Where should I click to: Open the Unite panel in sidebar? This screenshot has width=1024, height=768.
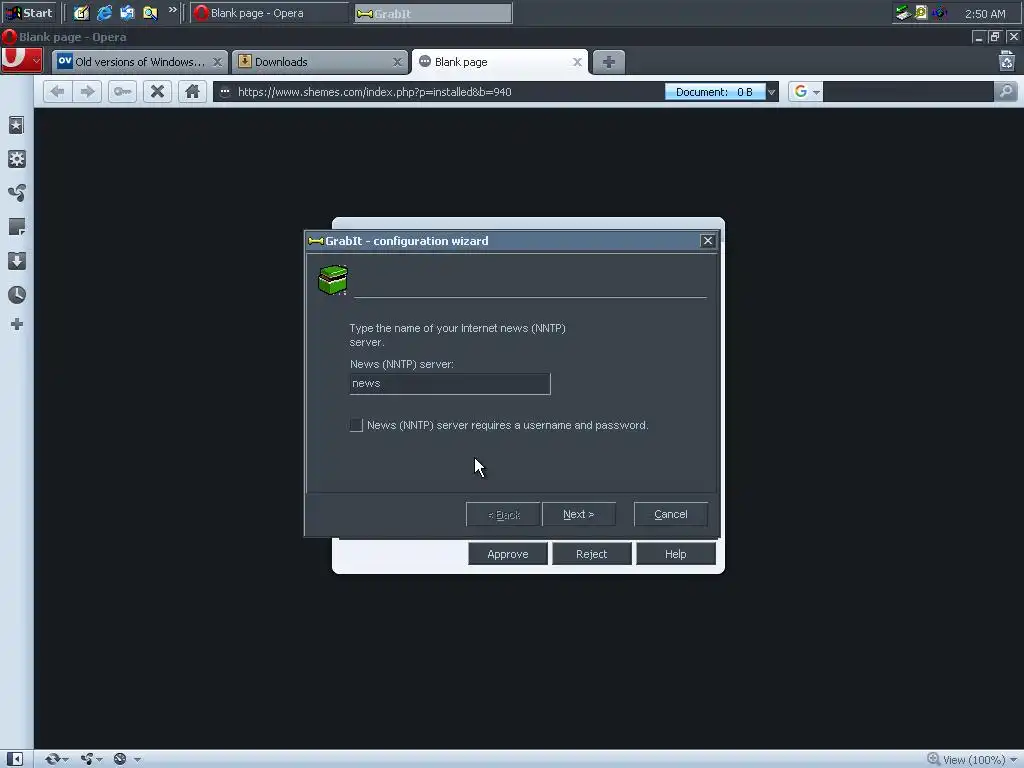tap(16, 193)
